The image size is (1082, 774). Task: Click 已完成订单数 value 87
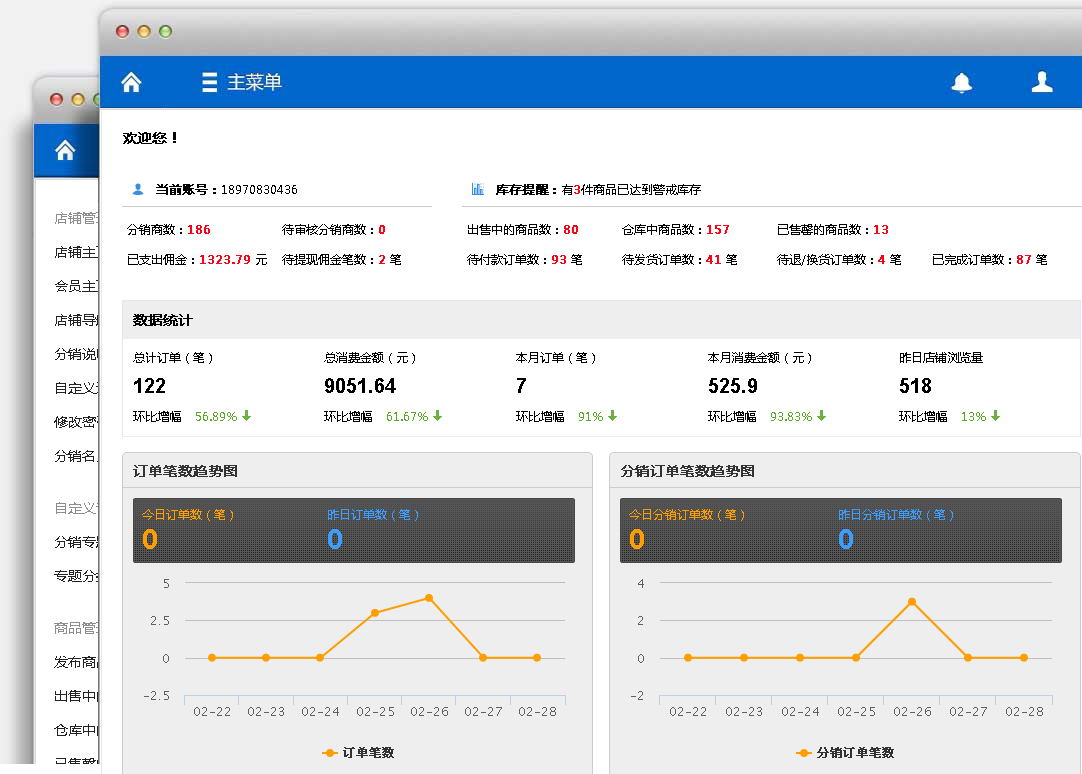coord(1023,260)
